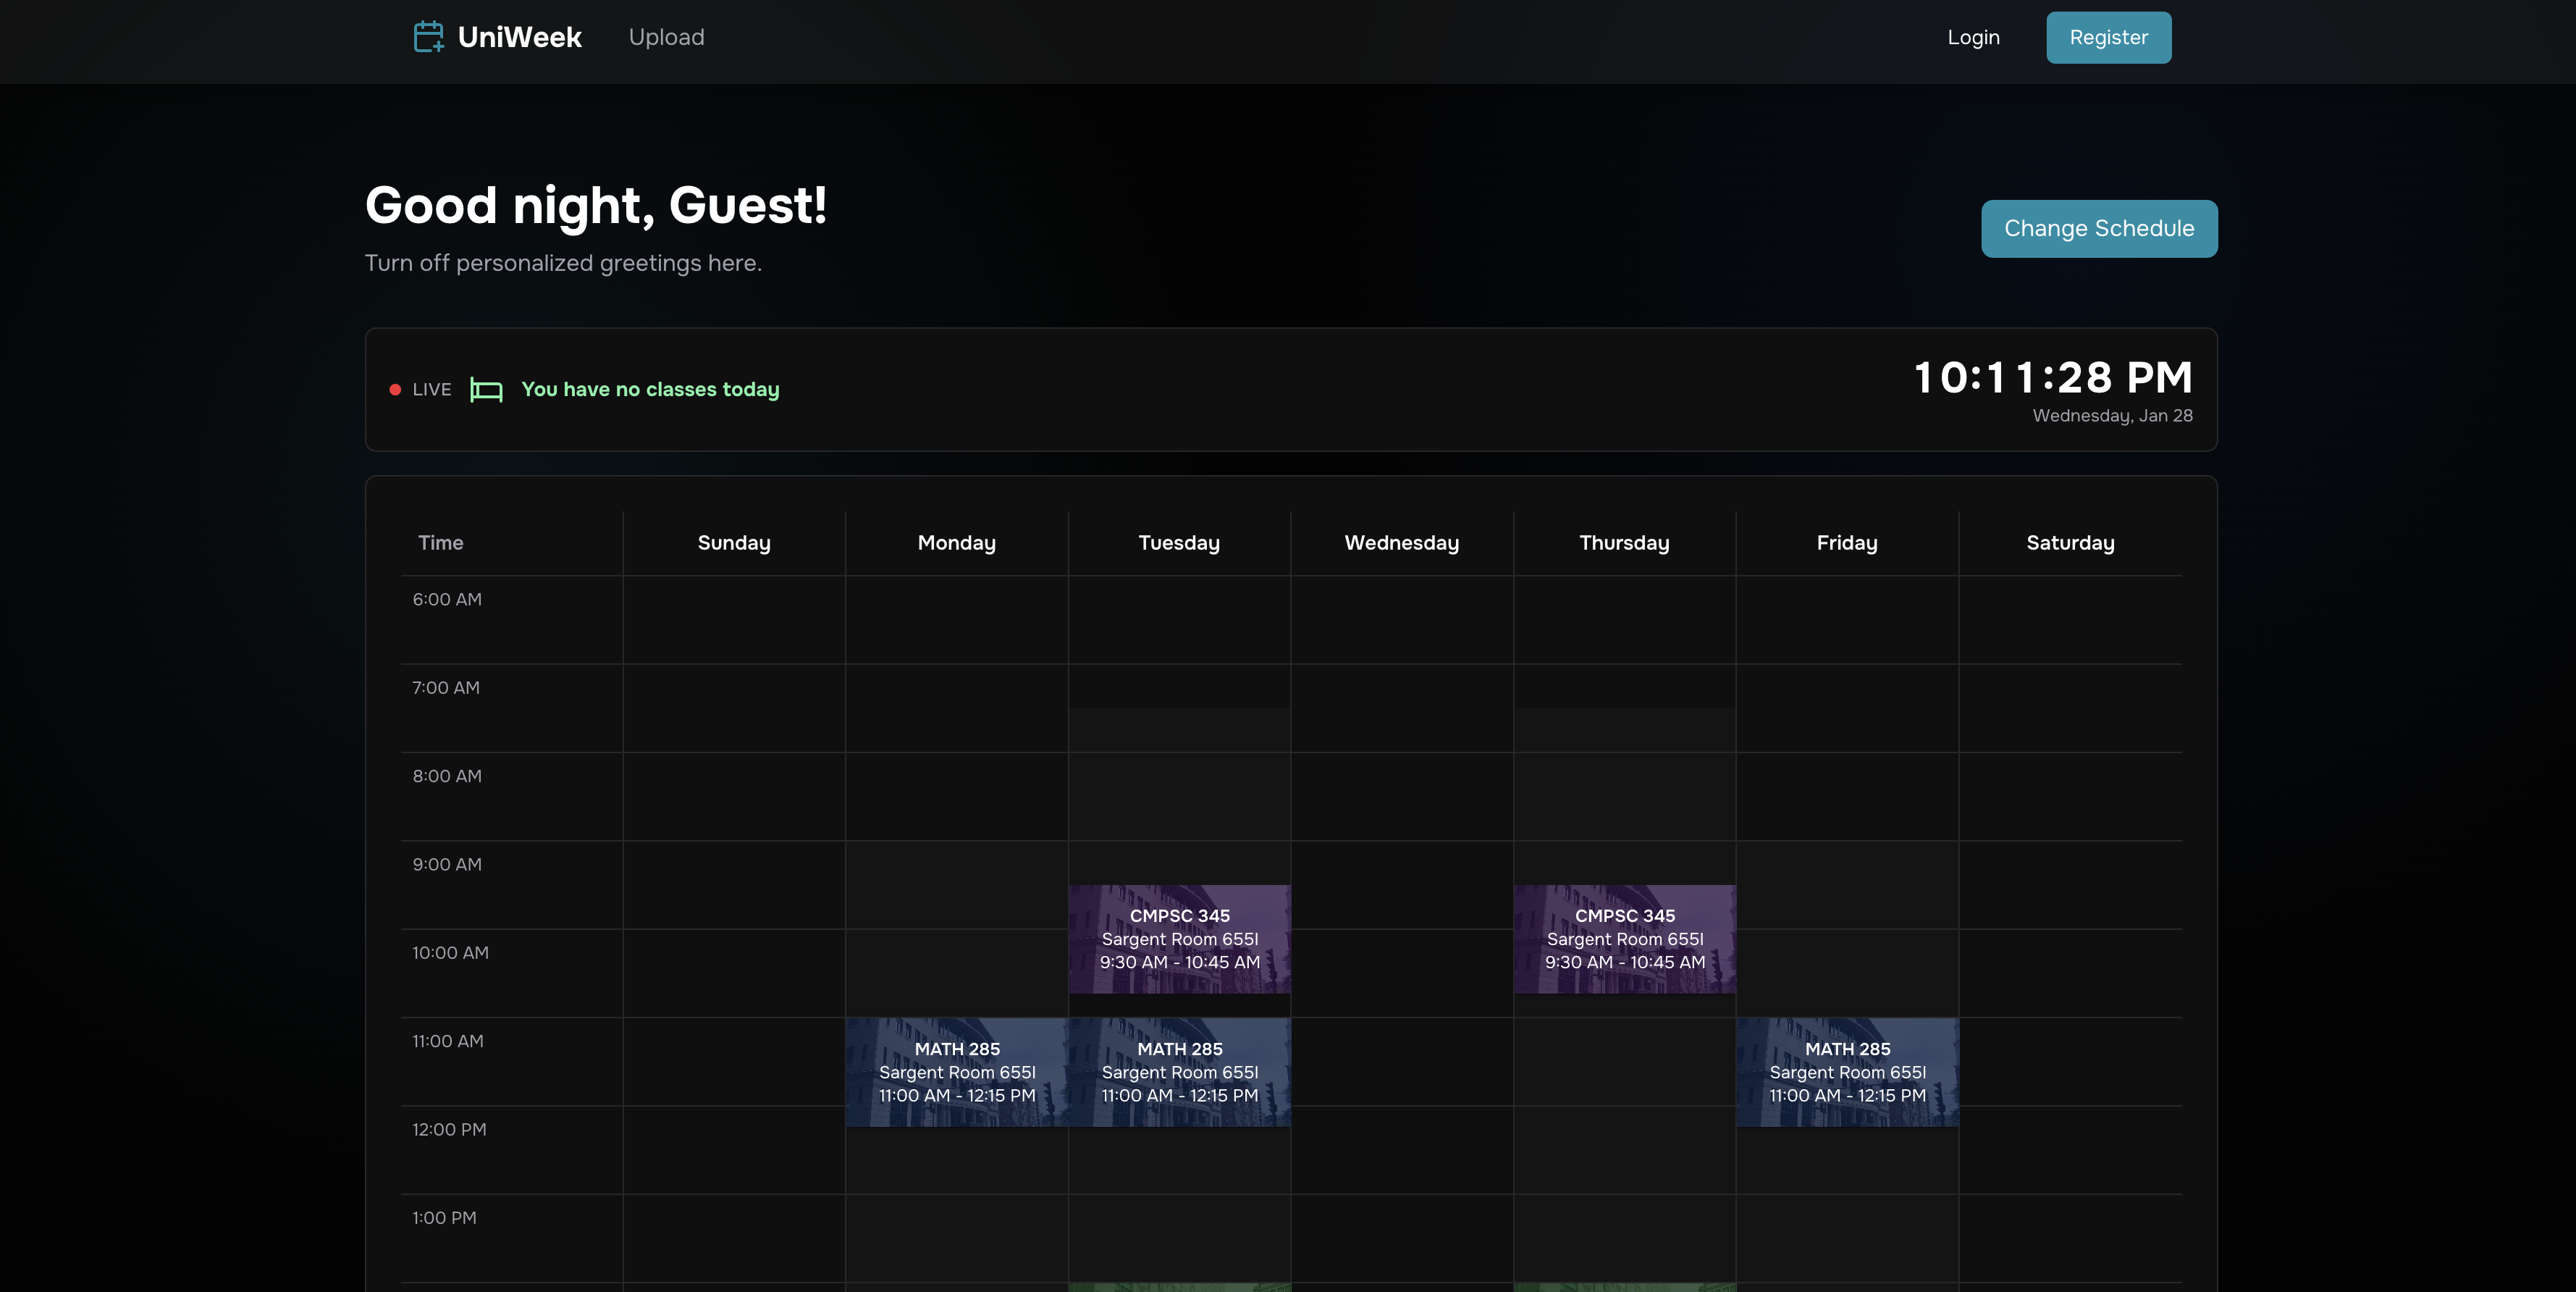Click the bed icon beside no classes message
The image size is (2576, 1292).
coord(486,390)
